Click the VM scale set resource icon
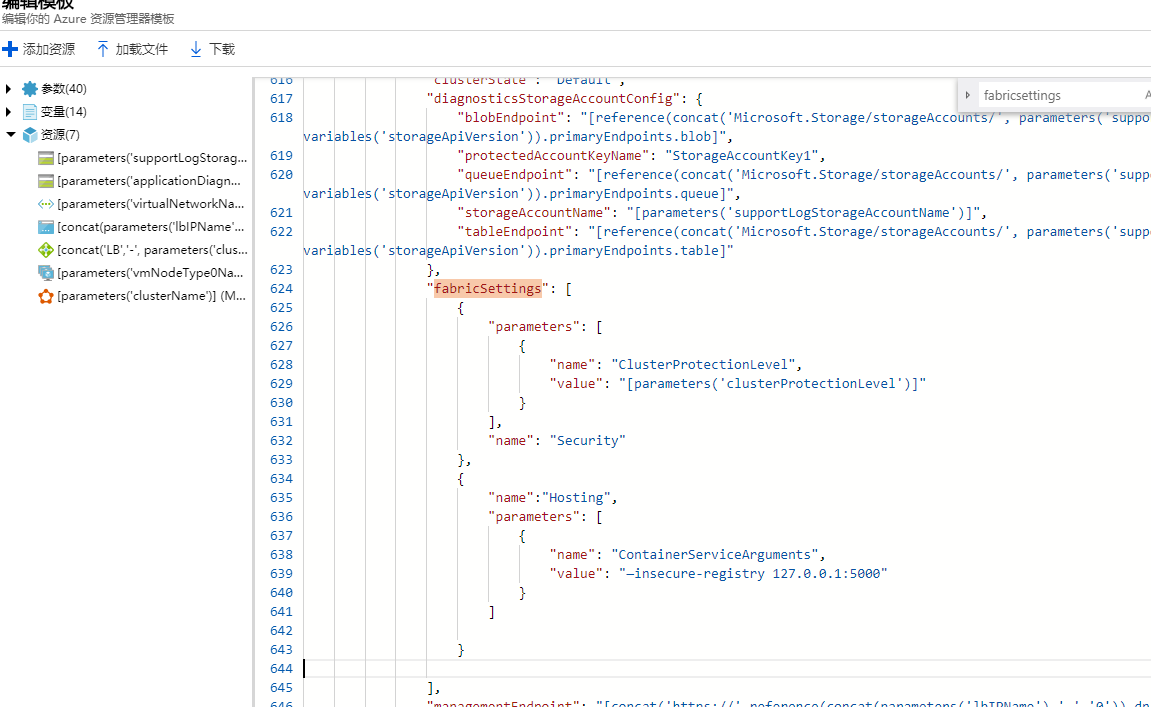This screenshot has width=1151, height=707. [x=46, y=273]
